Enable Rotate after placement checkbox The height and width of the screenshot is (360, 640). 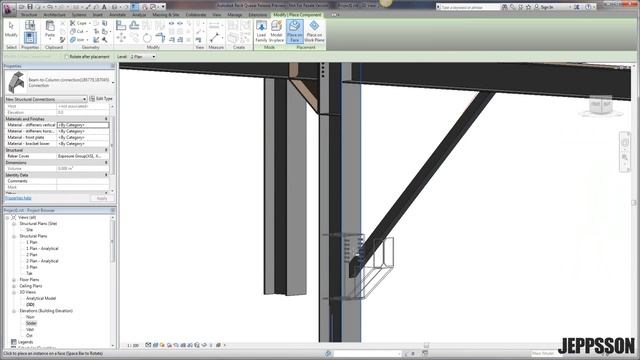(x=67, y=57)
